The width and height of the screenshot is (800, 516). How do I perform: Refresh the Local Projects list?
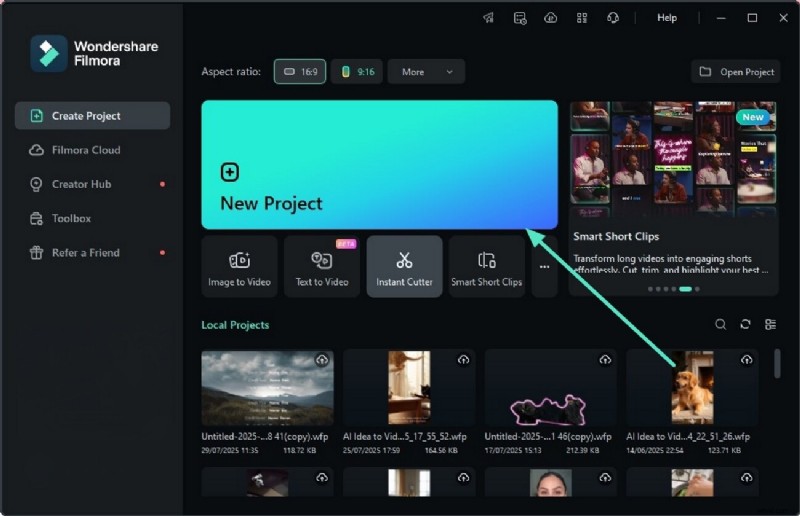(x=745, y=324)
